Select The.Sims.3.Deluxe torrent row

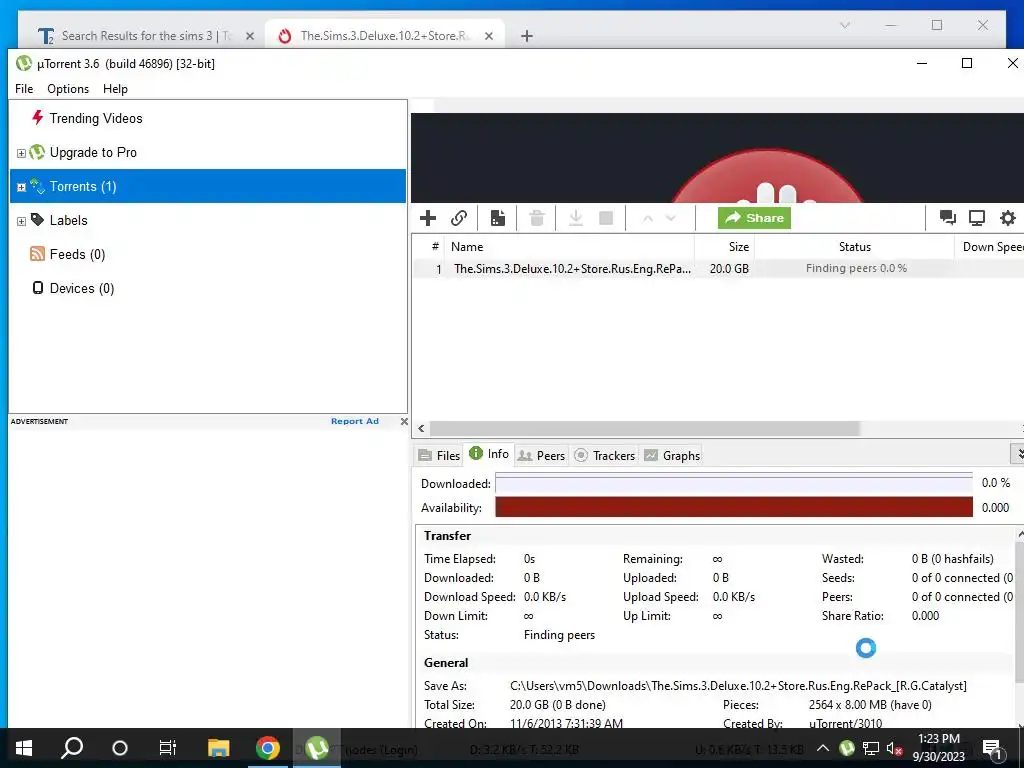(x=718, y=268)
